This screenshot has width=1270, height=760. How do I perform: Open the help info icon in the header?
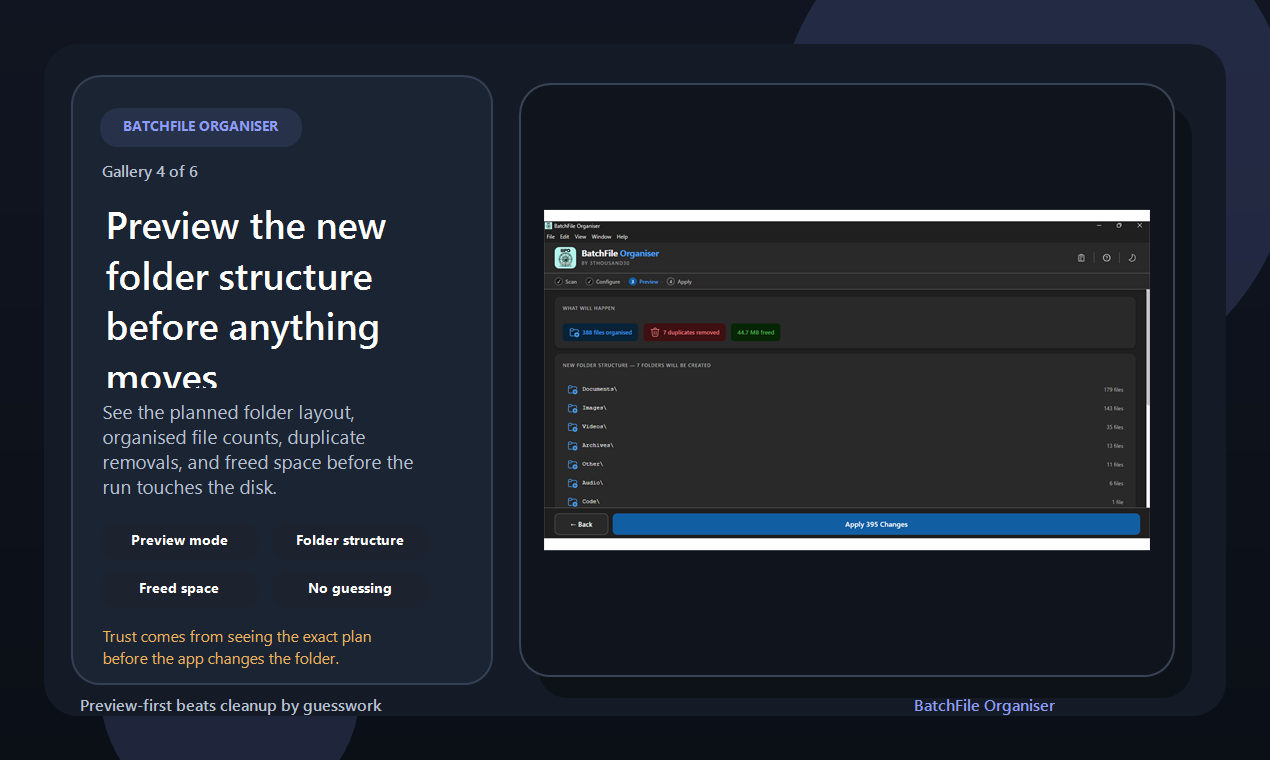coord(1106,257)
